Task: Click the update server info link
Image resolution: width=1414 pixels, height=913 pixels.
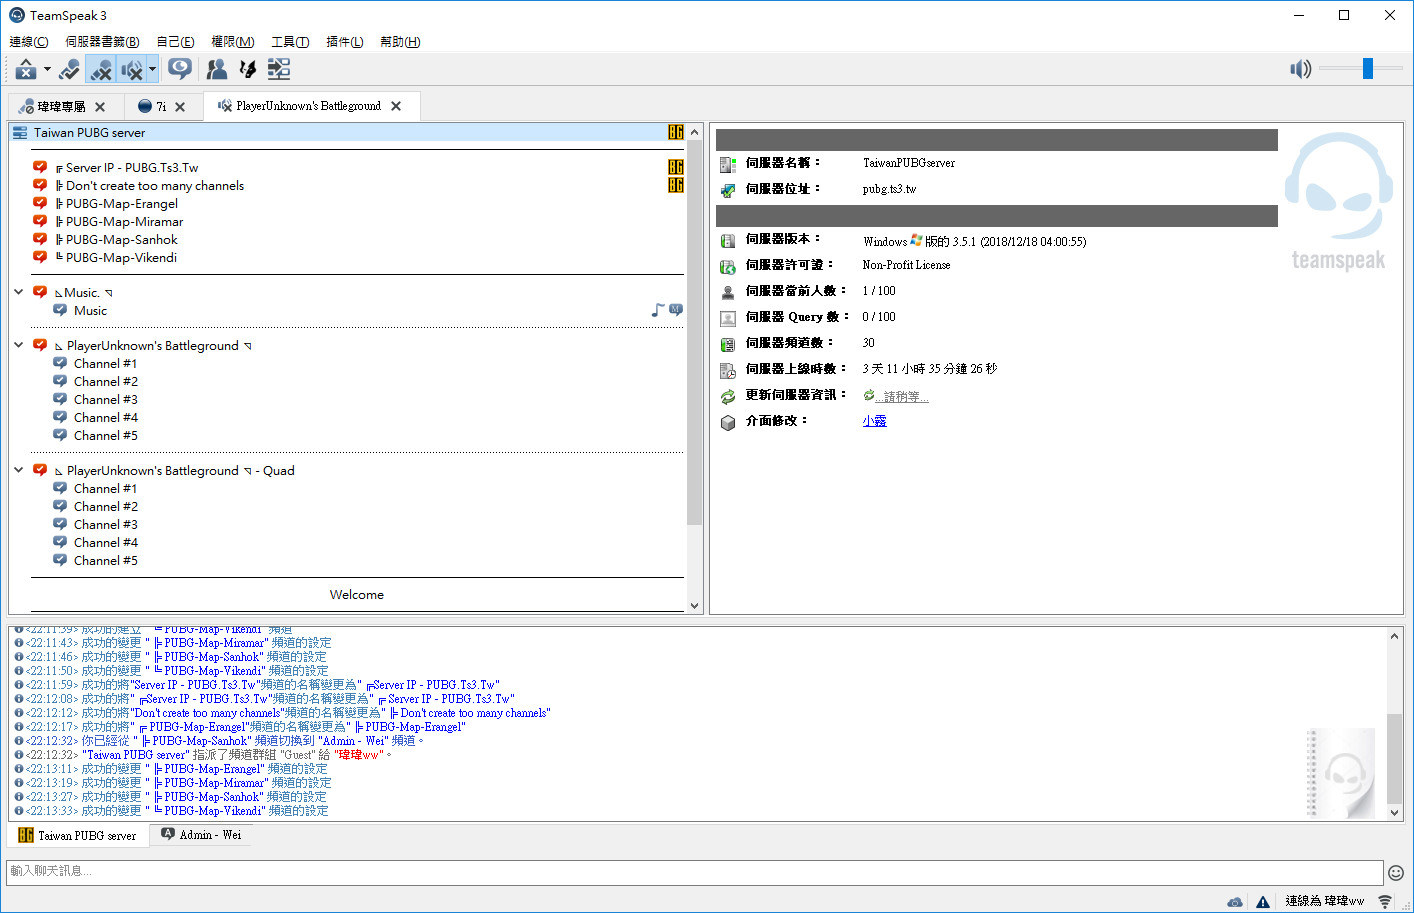Action: [901, 395]
